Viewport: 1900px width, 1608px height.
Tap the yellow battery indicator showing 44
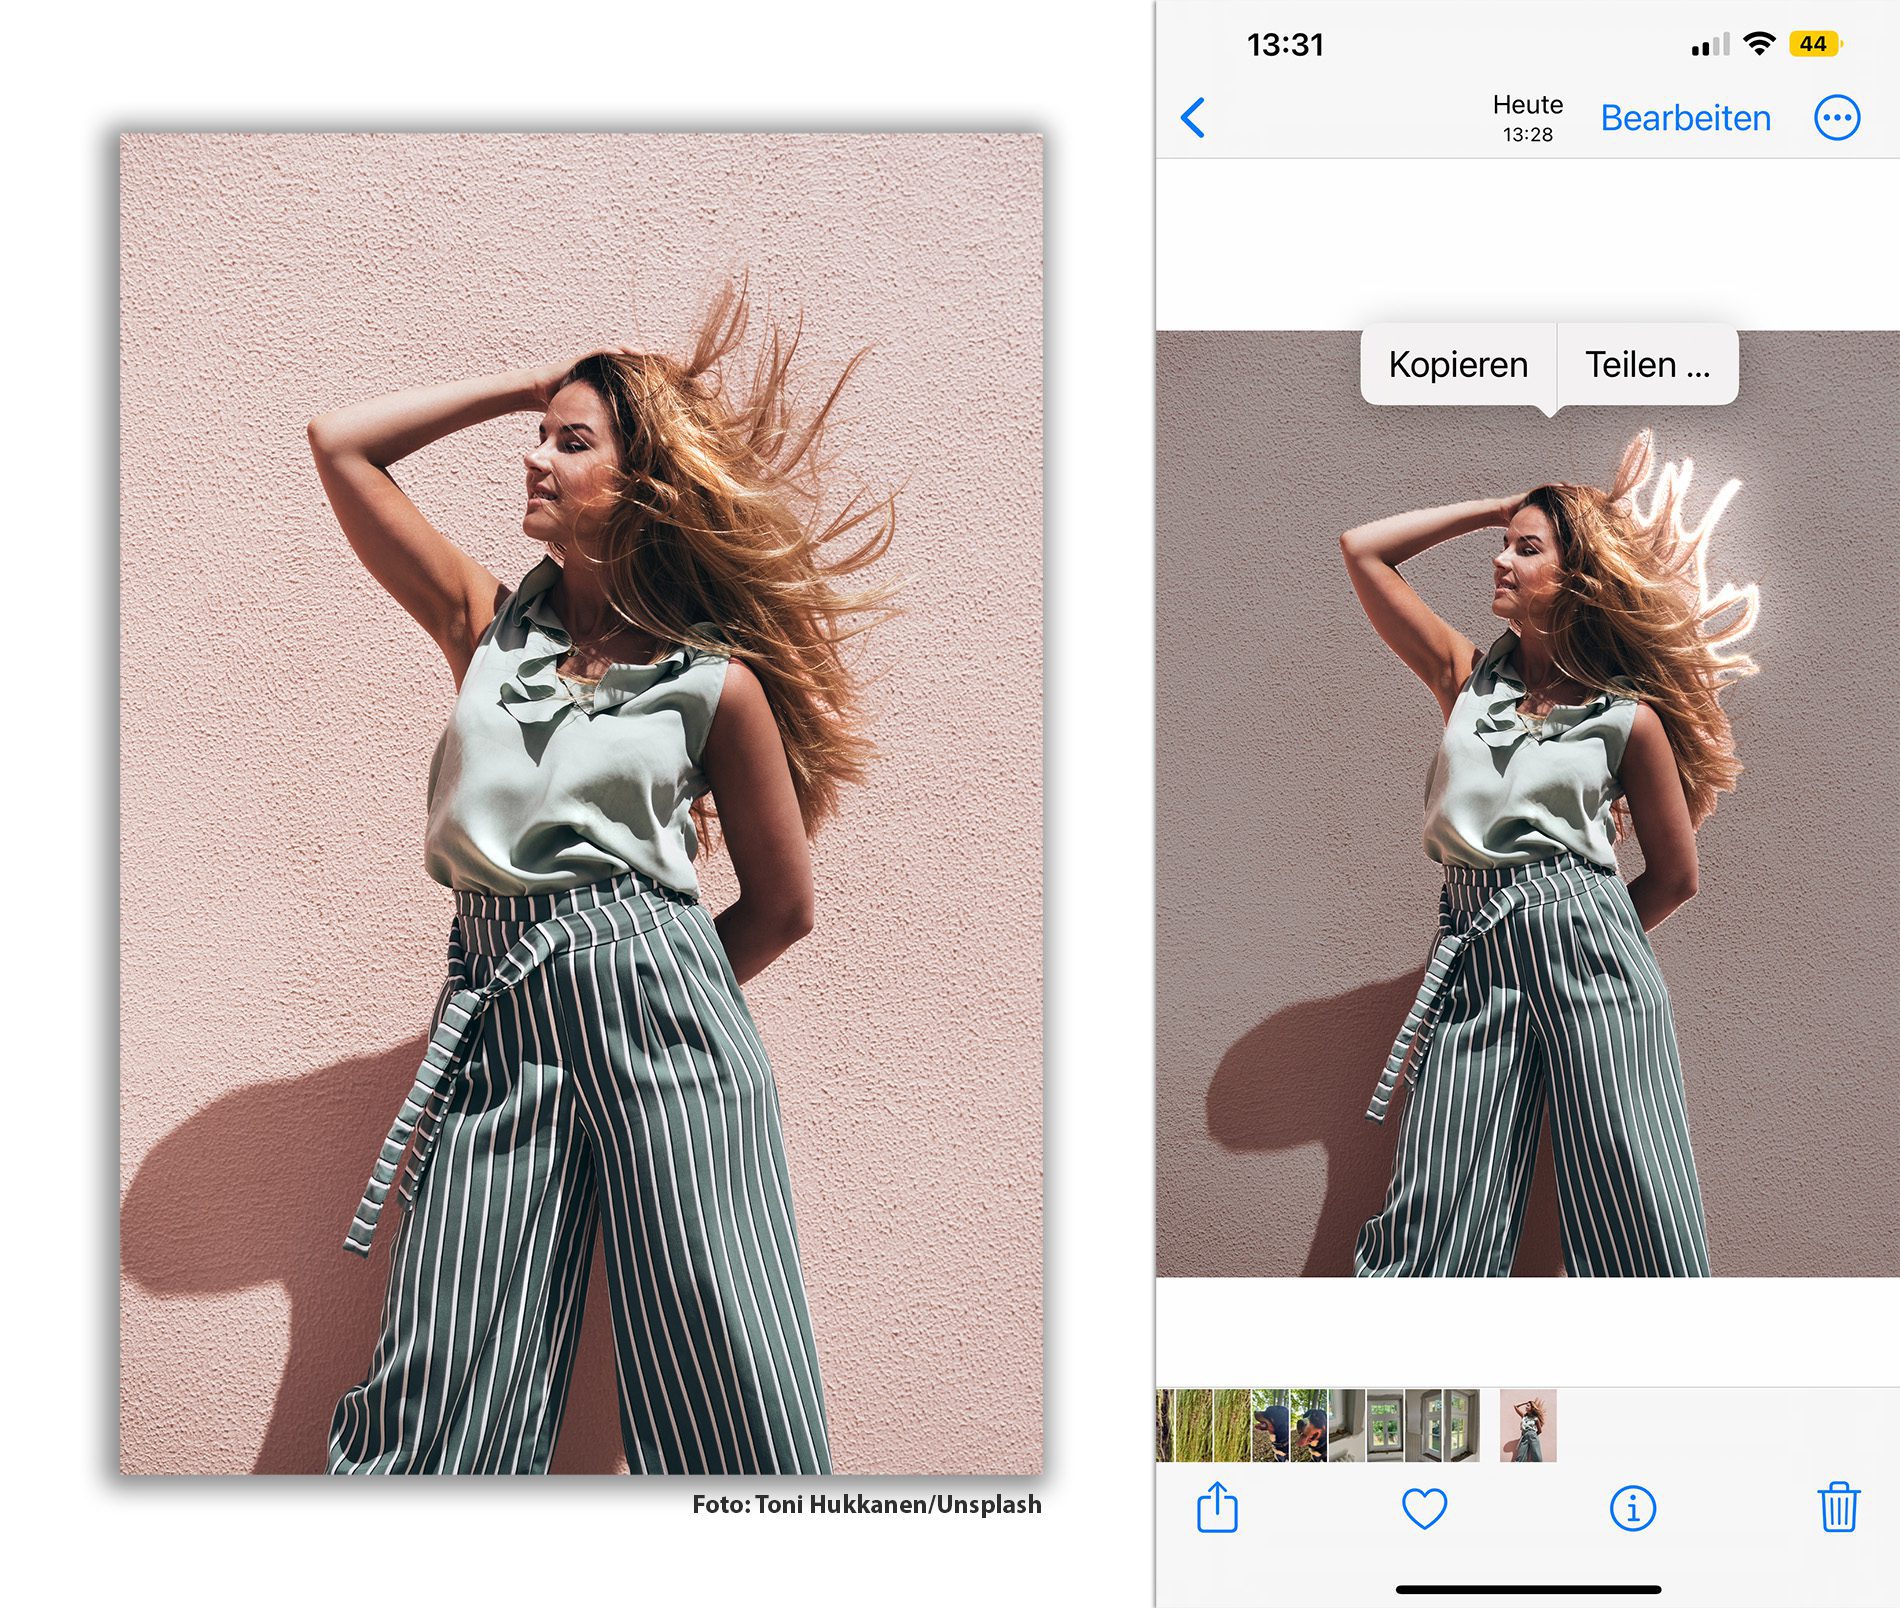coord(1814,44)
